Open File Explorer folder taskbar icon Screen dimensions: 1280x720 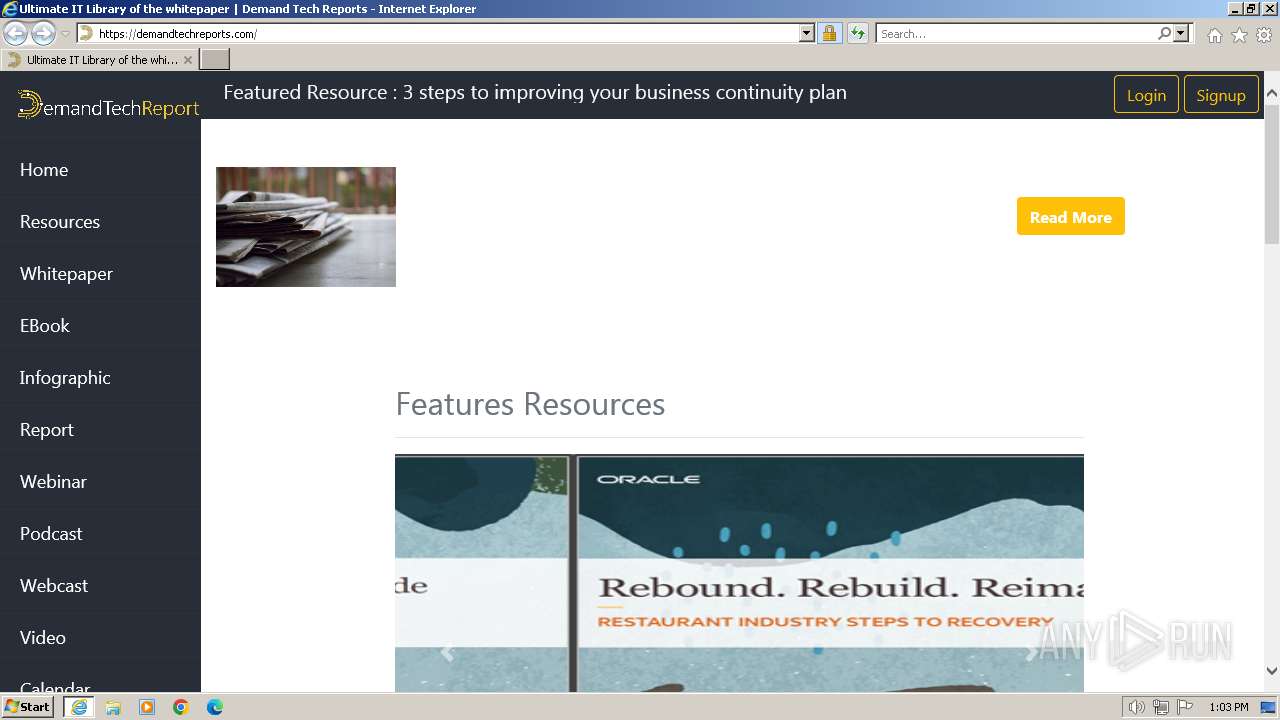[113, 707]
